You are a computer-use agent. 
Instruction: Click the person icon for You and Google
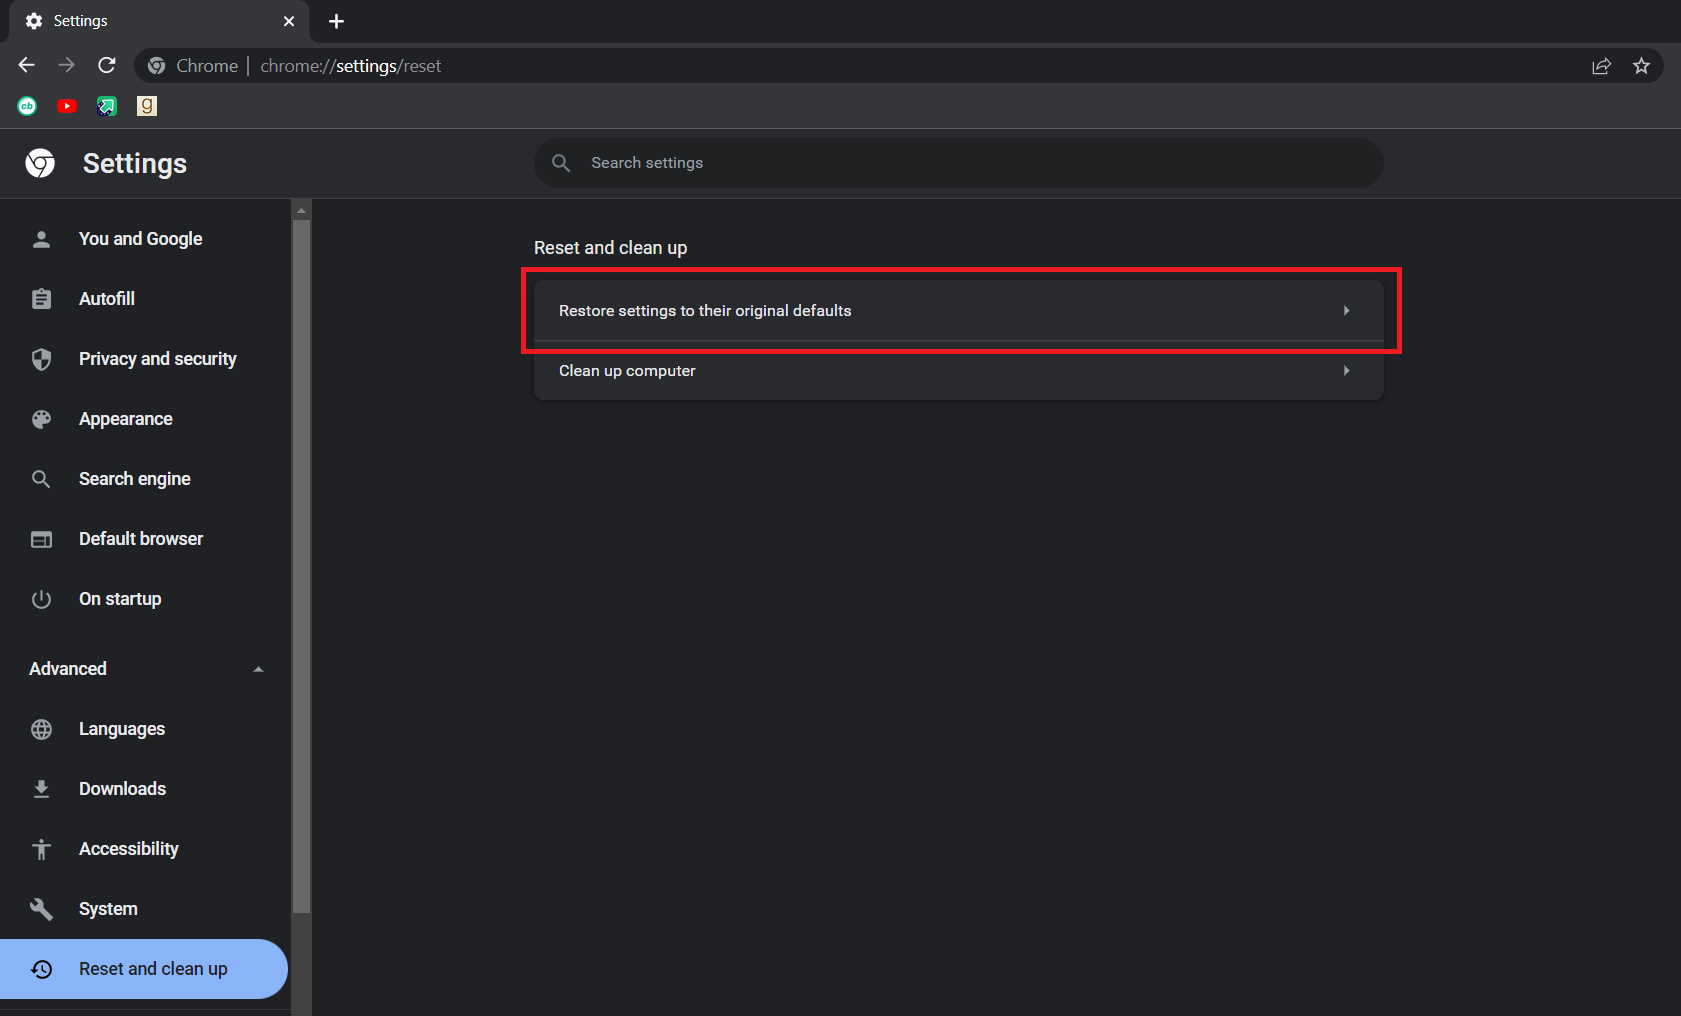tap(41, 239)
